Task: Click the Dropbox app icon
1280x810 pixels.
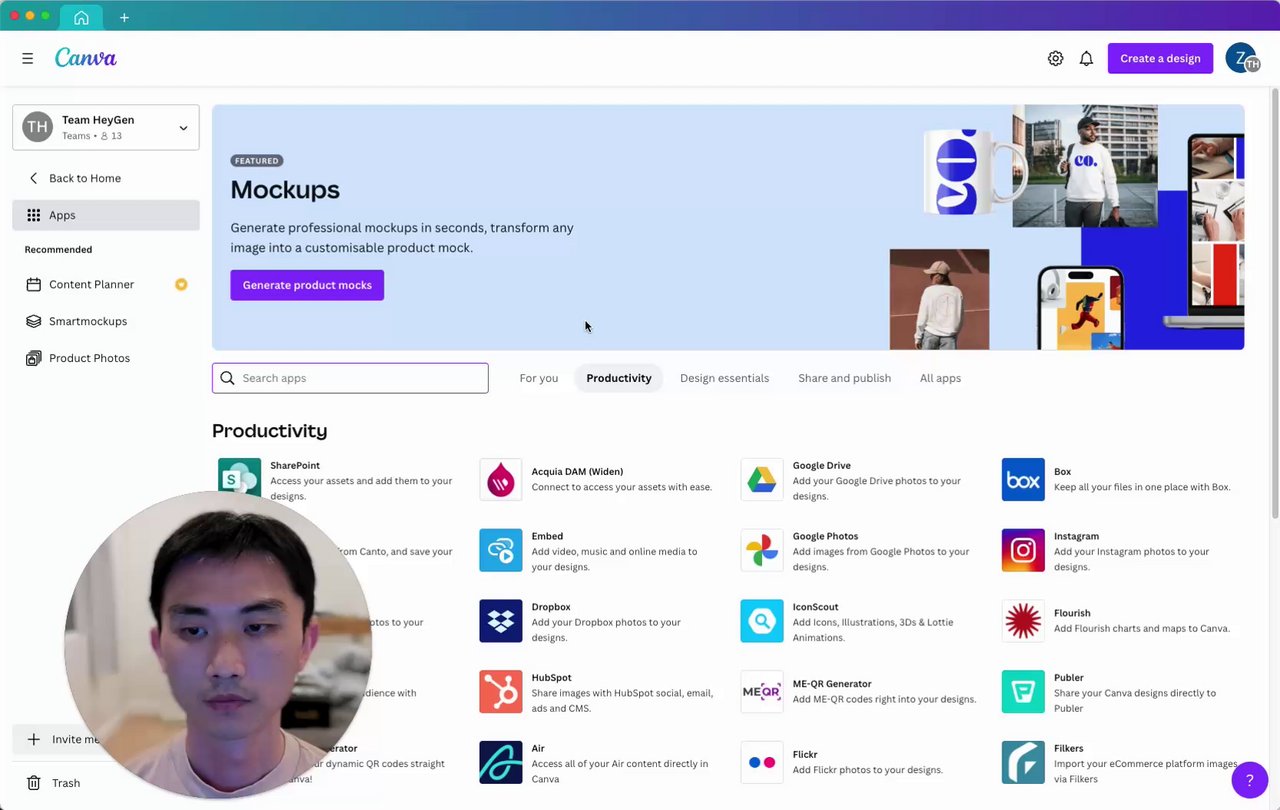Action: (500, 621)
